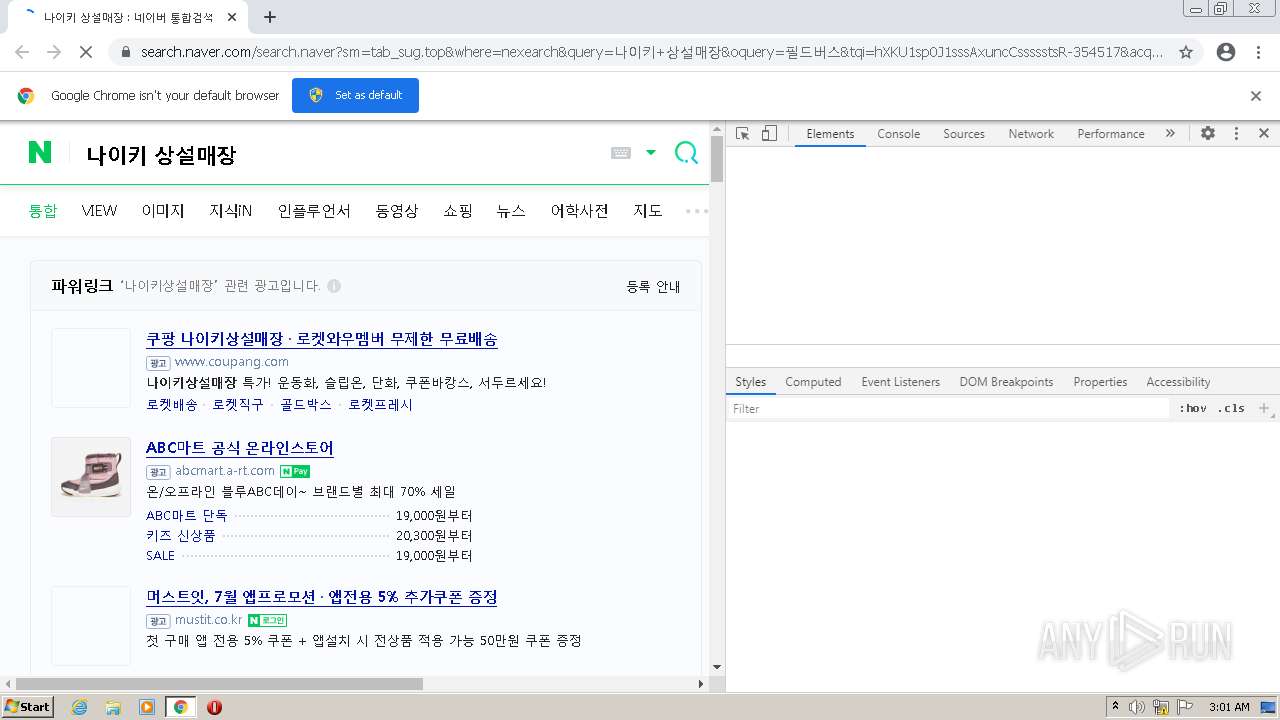Open the Windows Start button

click(x=28, y=707)
